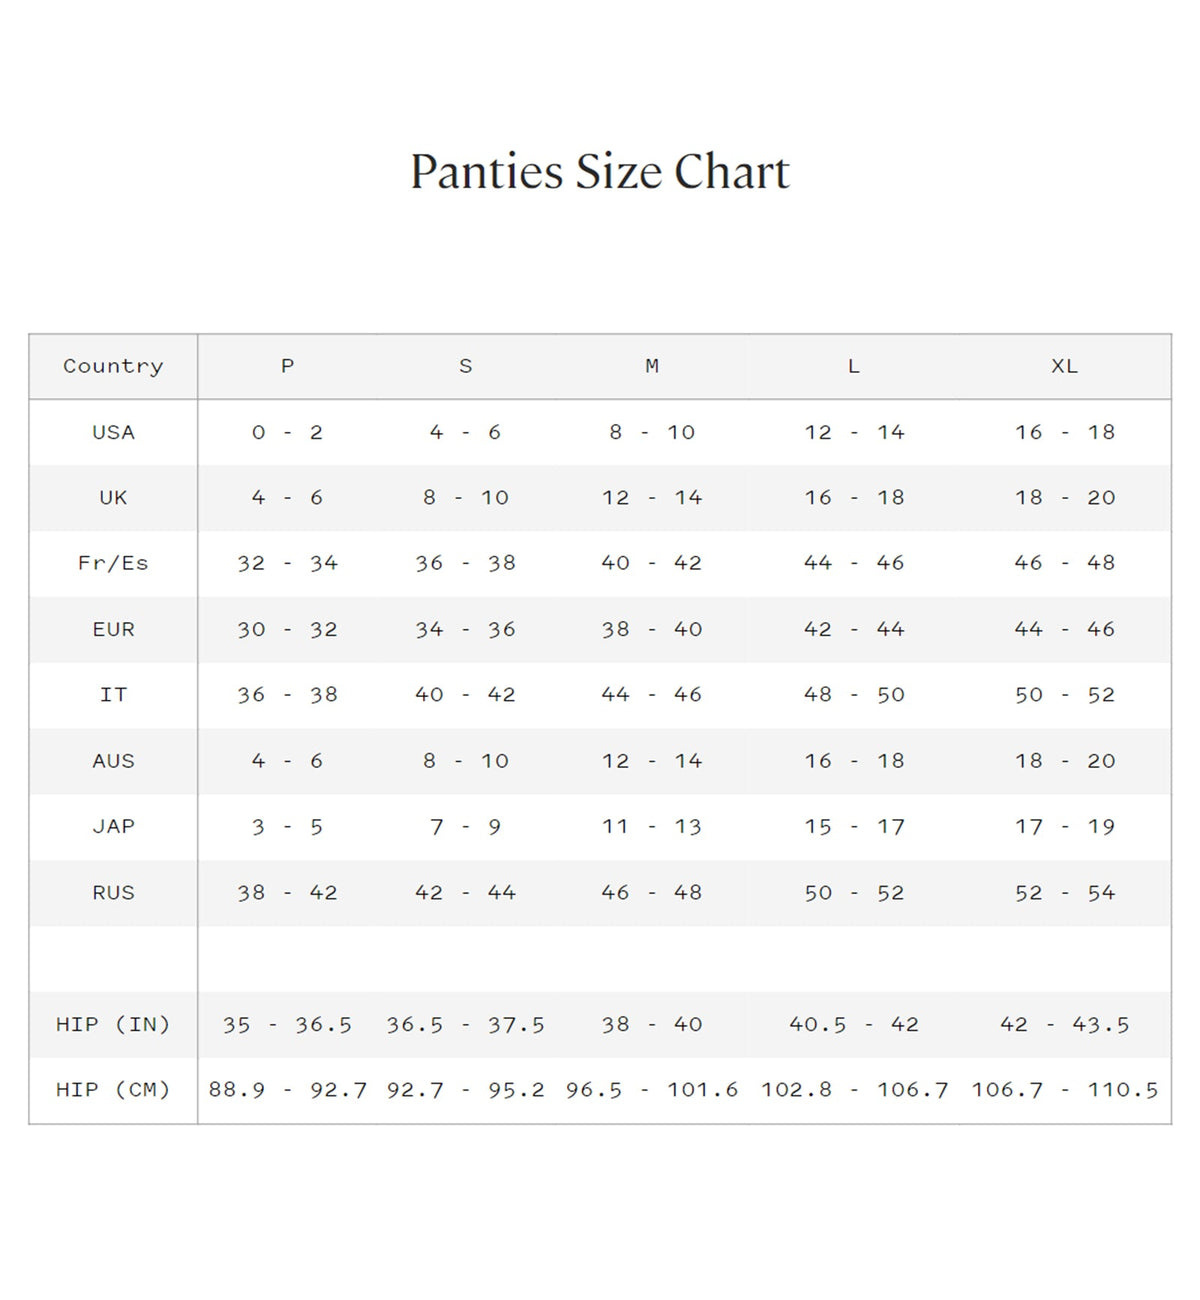Click the RUS row label
This screenshot has height=1300, width=1200.
coord(113,893)
